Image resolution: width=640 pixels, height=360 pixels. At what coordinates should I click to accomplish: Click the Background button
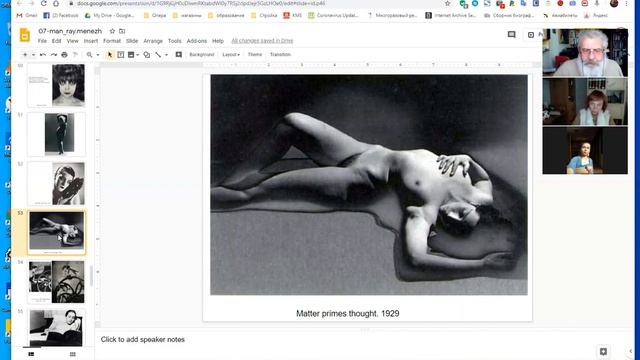click(x=202, y=54)
